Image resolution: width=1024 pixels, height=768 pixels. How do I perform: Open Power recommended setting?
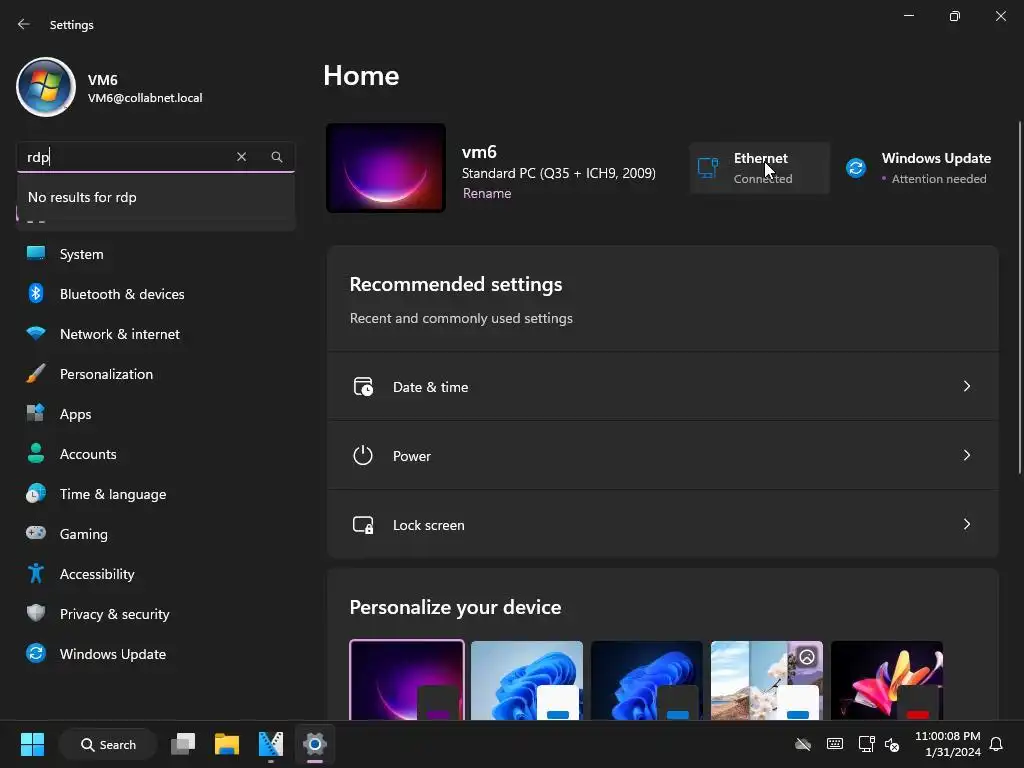[663, 456]
